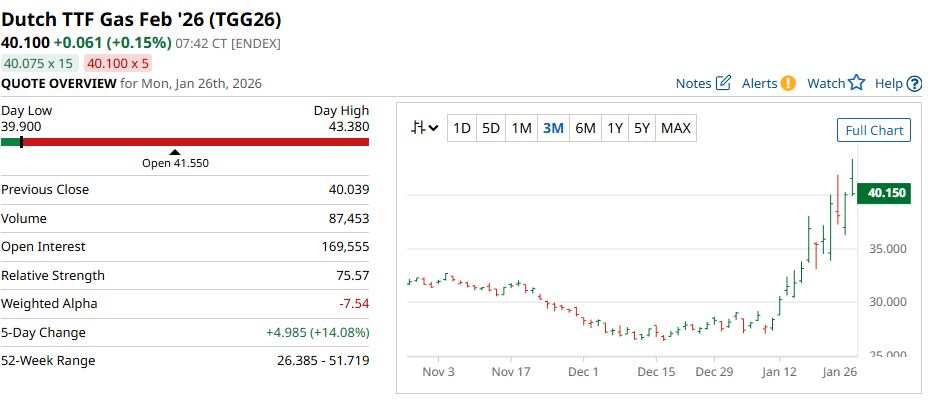This screenshot has height=408, width=932.
Task: Switch chart to 6M range
Action: [586, 128]
